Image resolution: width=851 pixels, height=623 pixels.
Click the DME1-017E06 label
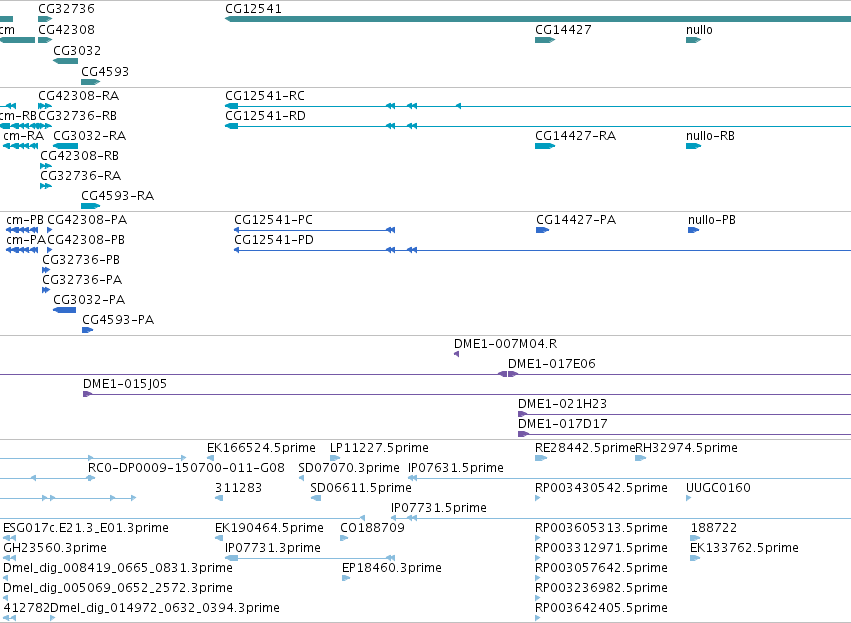551,364
